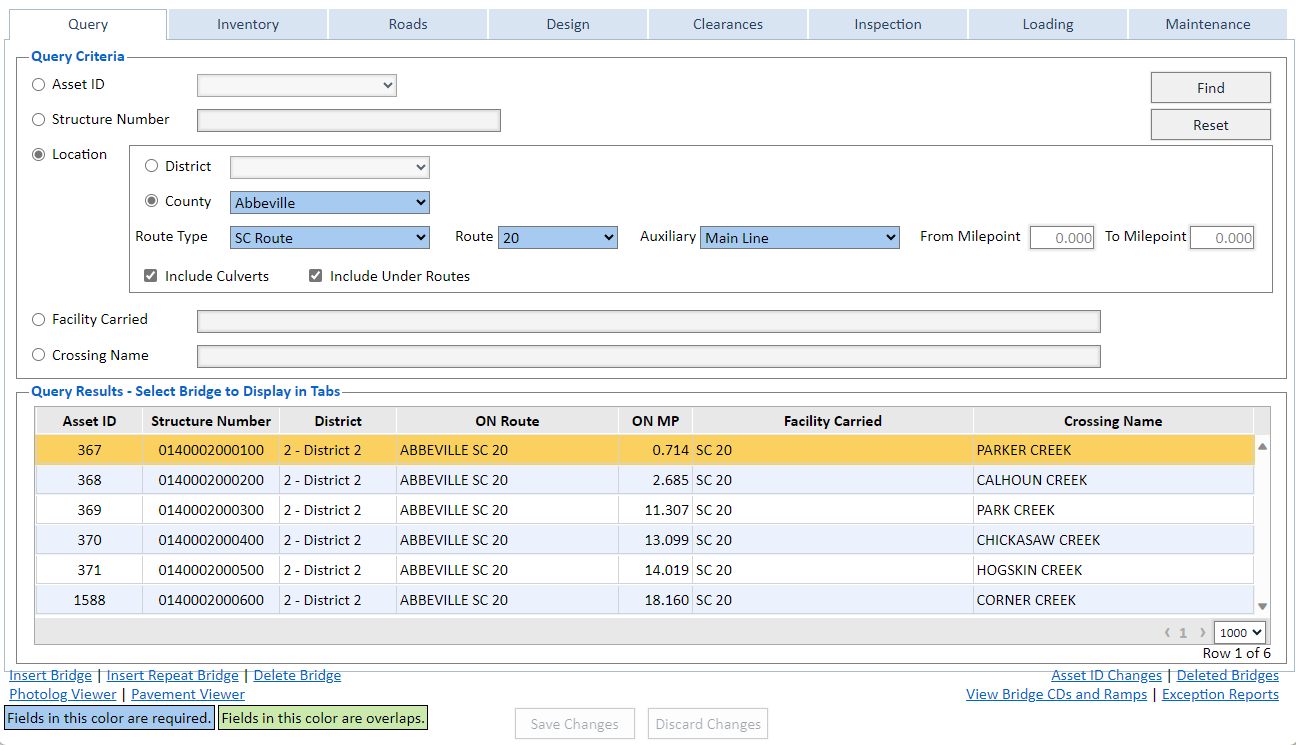
Task: Click the previous page arrow in pager
Action: 1167,632
